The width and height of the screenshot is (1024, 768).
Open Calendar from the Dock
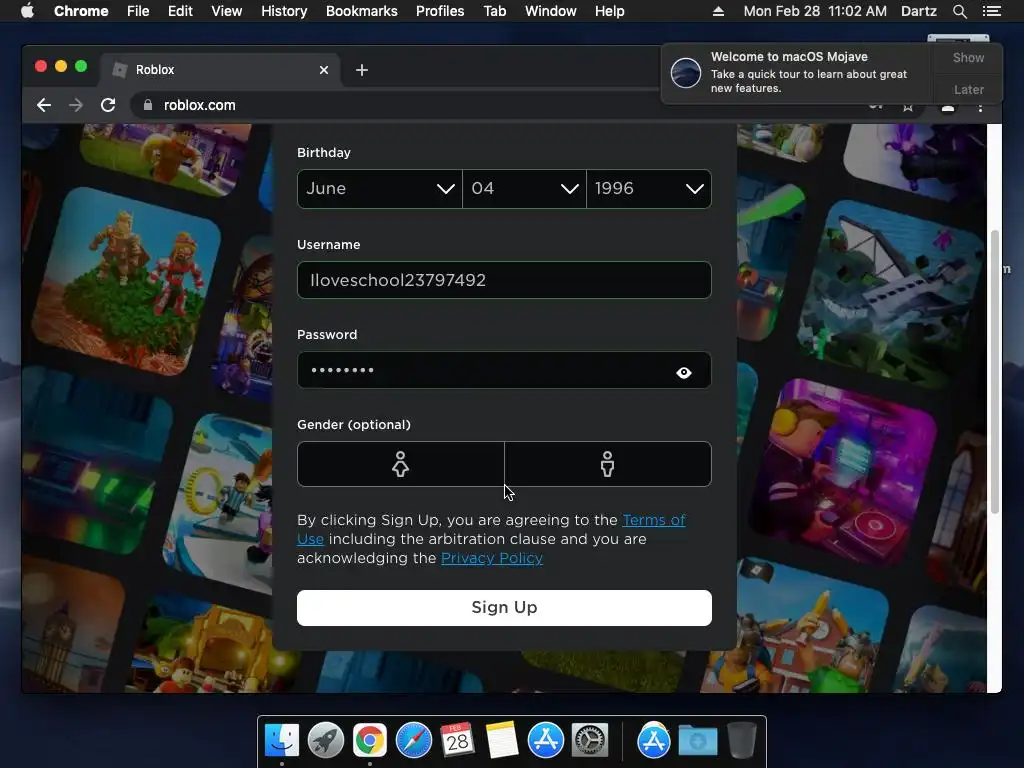pyautogui.click(x=457, y=741)
